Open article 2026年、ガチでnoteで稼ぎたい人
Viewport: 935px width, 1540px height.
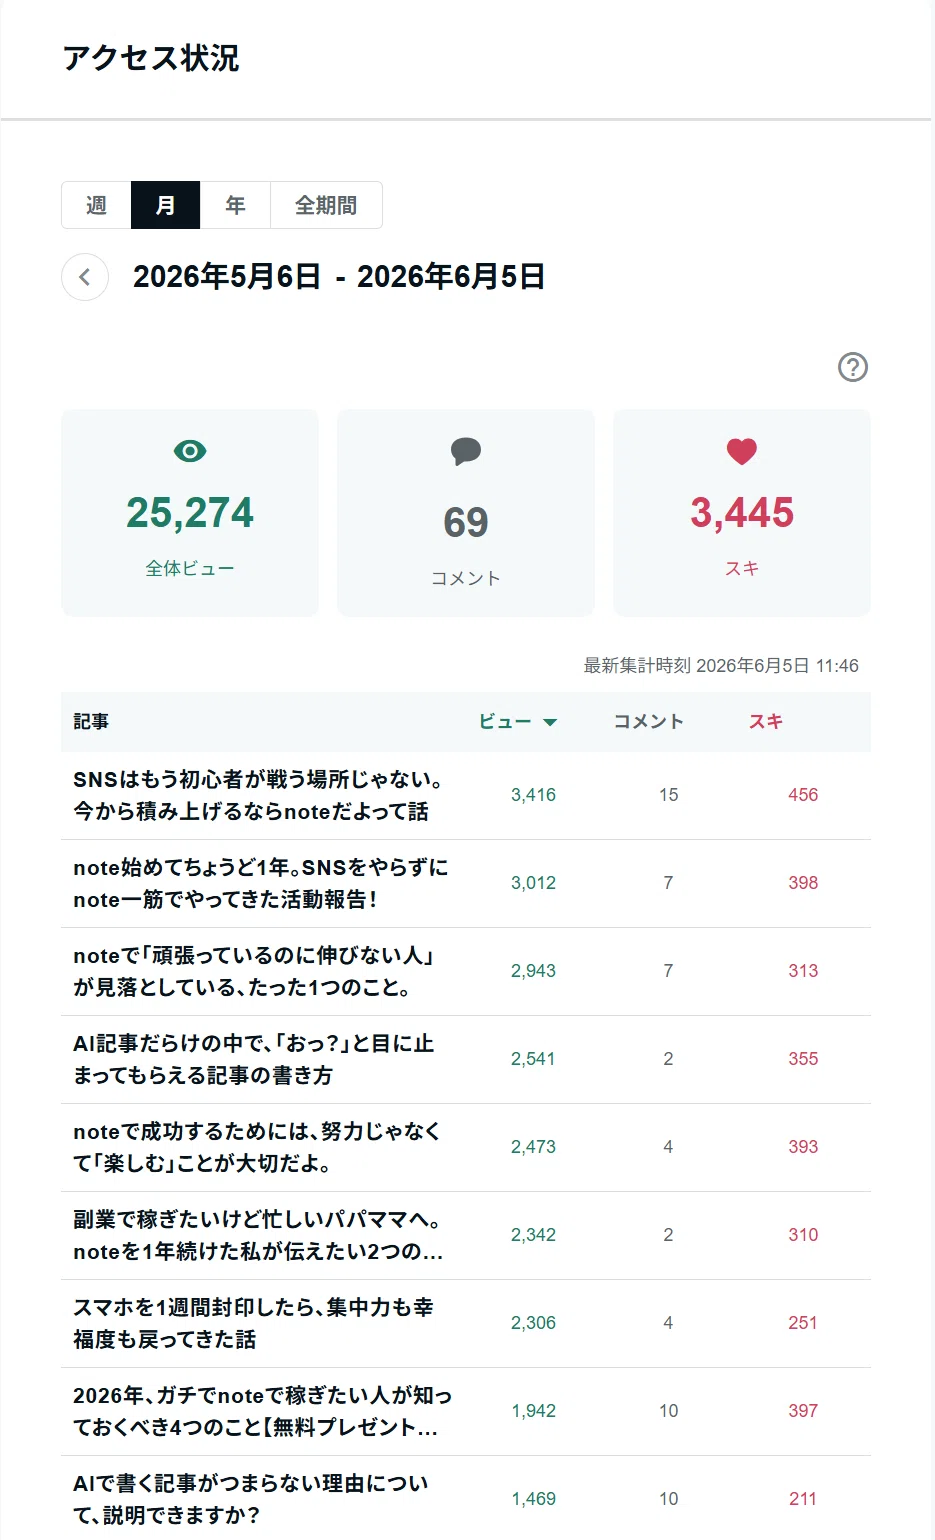[262, 1411]
